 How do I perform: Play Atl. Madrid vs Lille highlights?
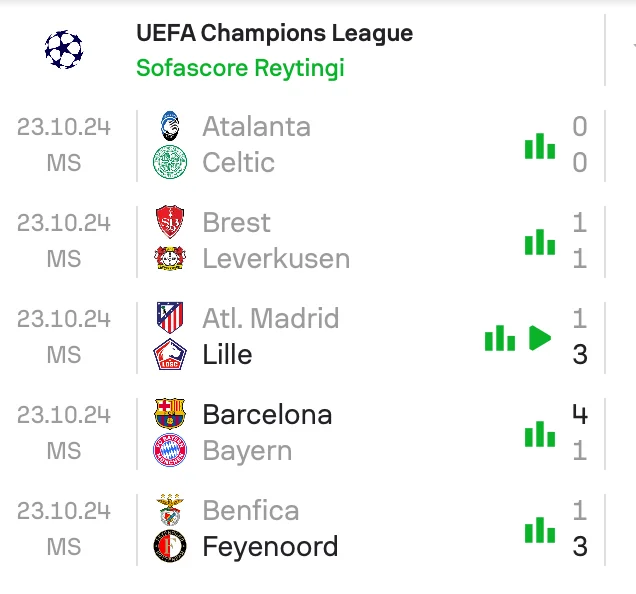pos(541,338)
